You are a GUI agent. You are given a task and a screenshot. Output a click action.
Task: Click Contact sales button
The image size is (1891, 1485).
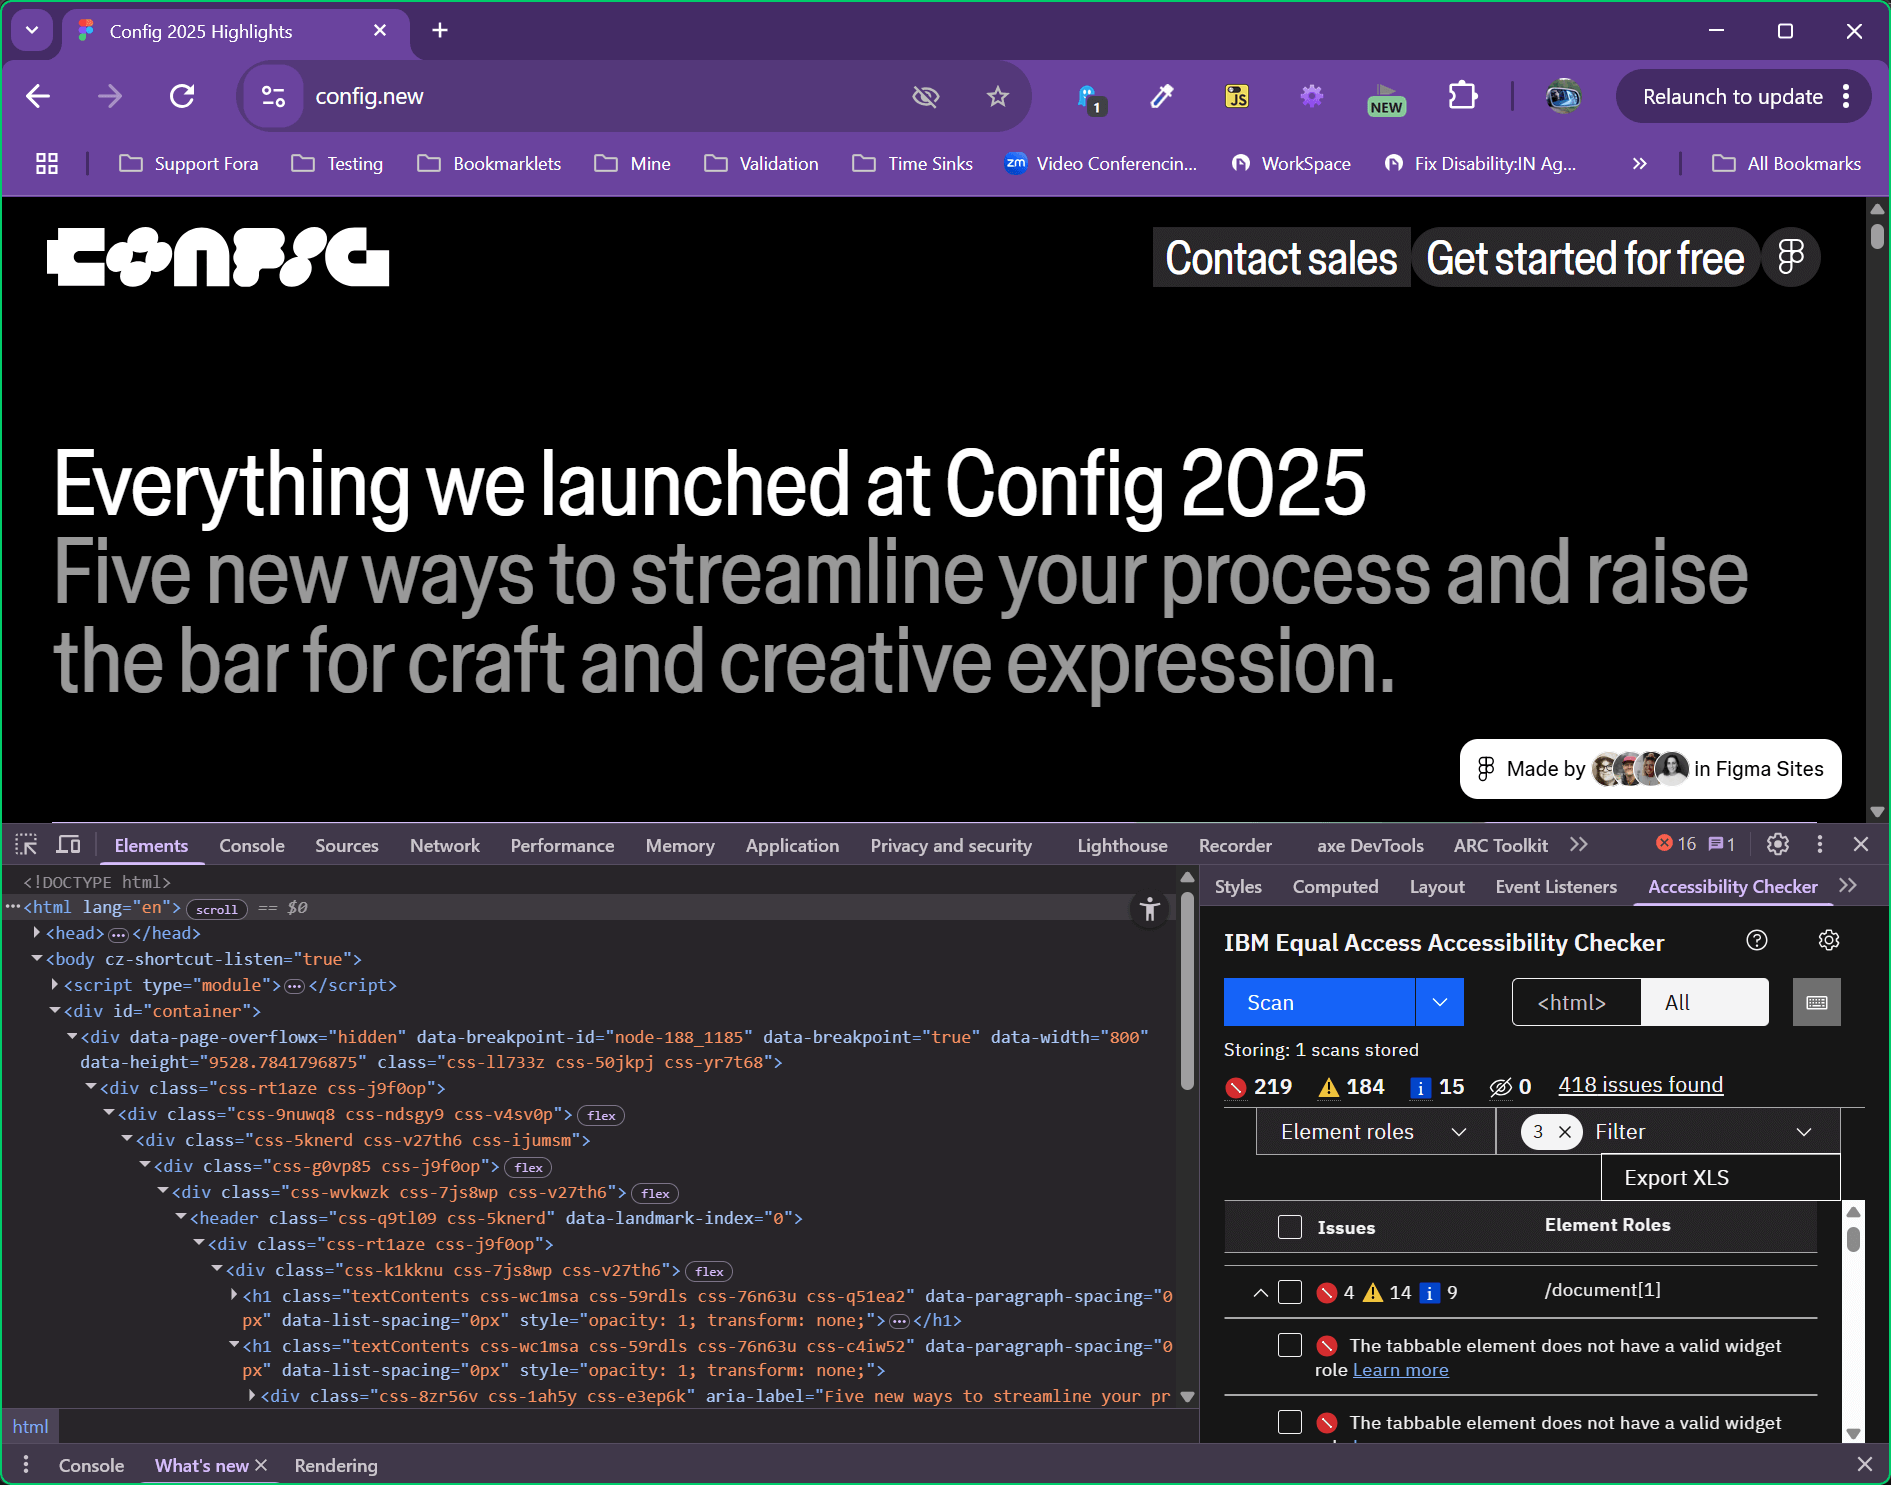[1281, 258]
